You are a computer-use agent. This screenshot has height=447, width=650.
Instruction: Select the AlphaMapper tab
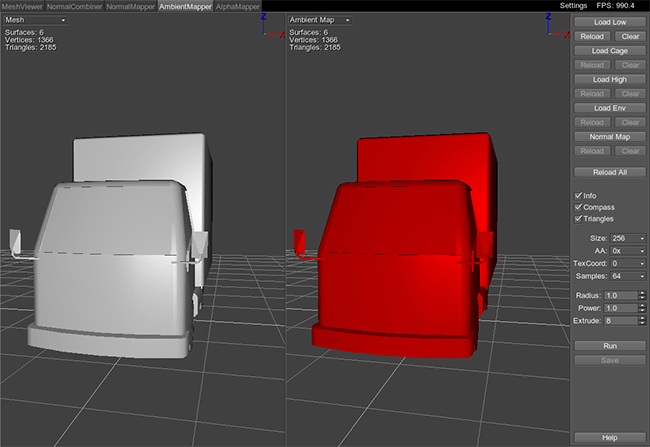(x=237, y=6)
